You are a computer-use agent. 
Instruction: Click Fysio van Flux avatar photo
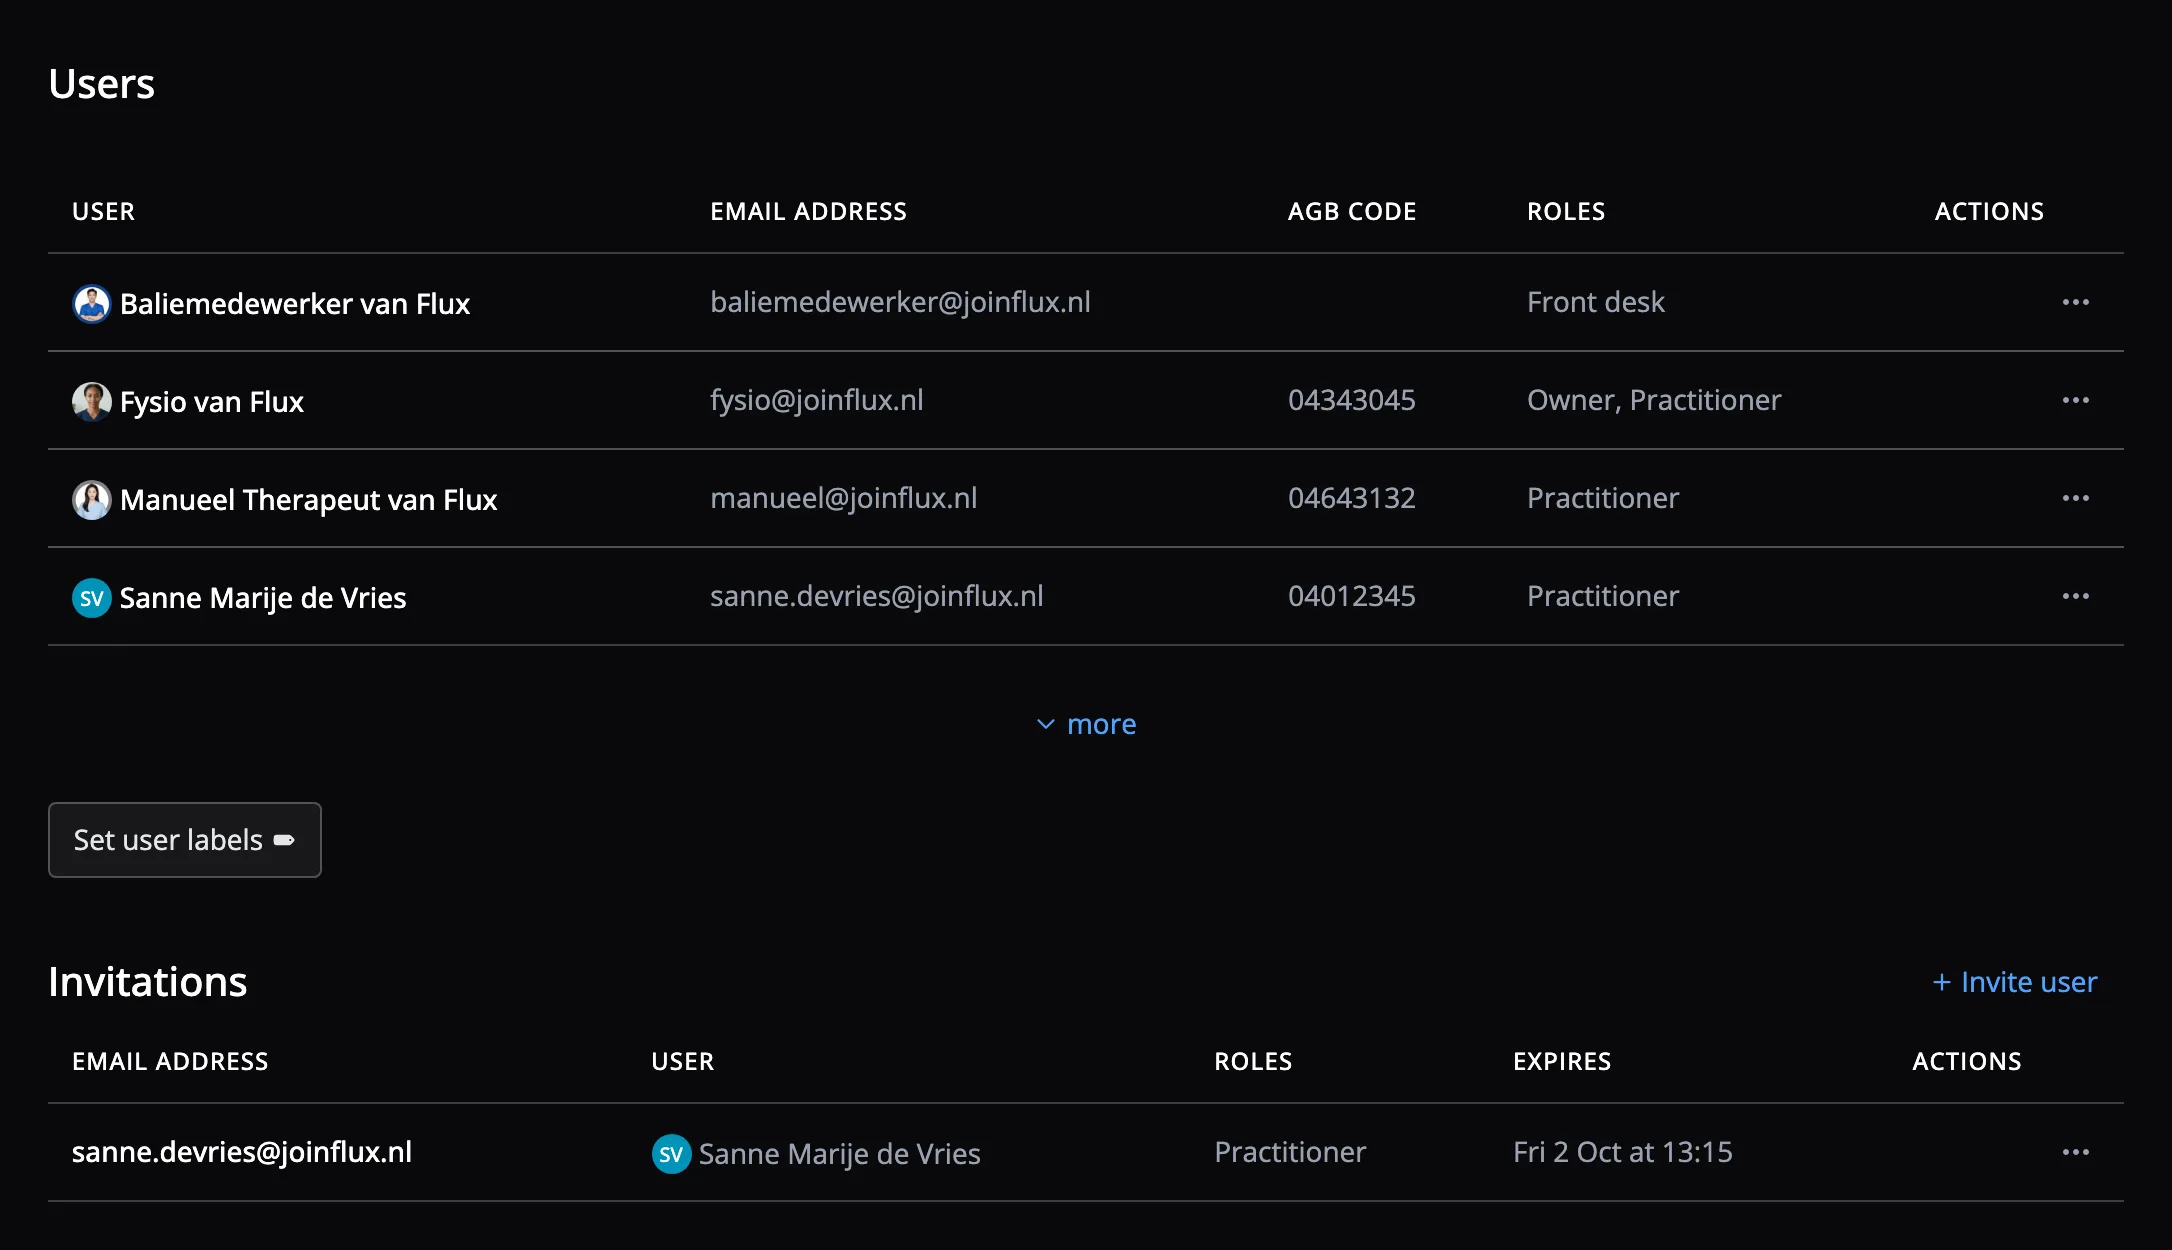(x=91, y=401)
